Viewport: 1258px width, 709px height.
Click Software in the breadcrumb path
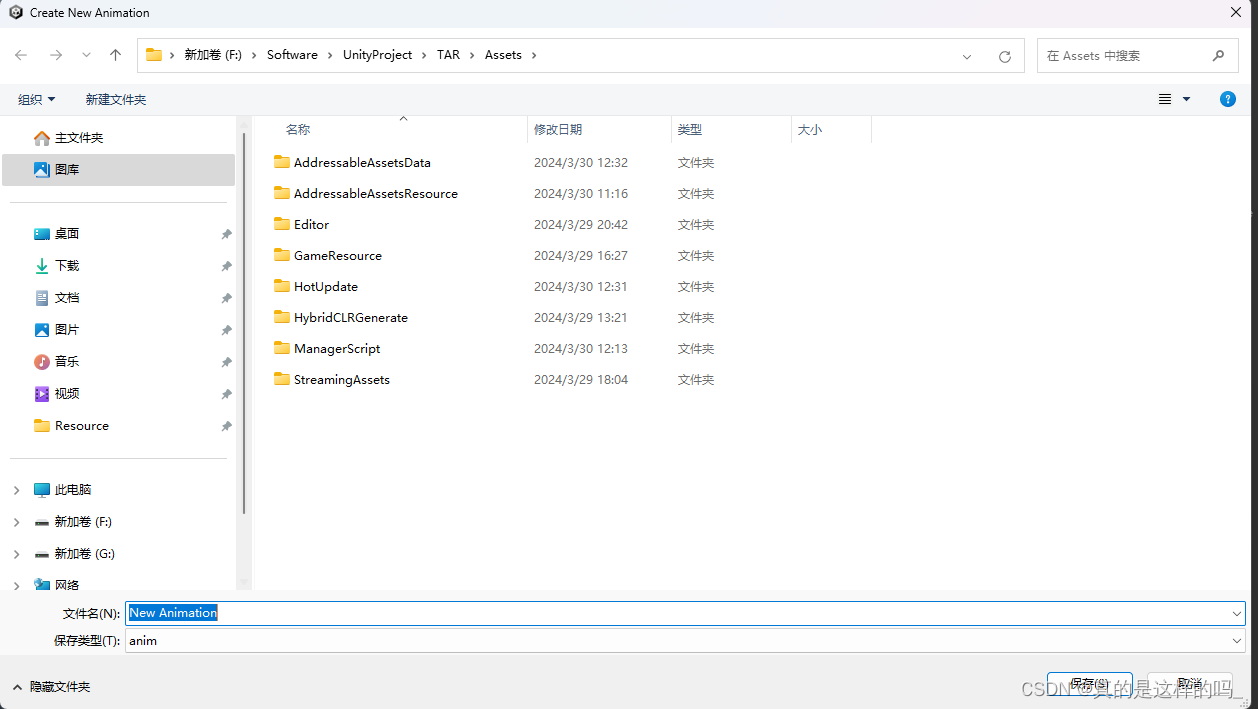(292, 55)
